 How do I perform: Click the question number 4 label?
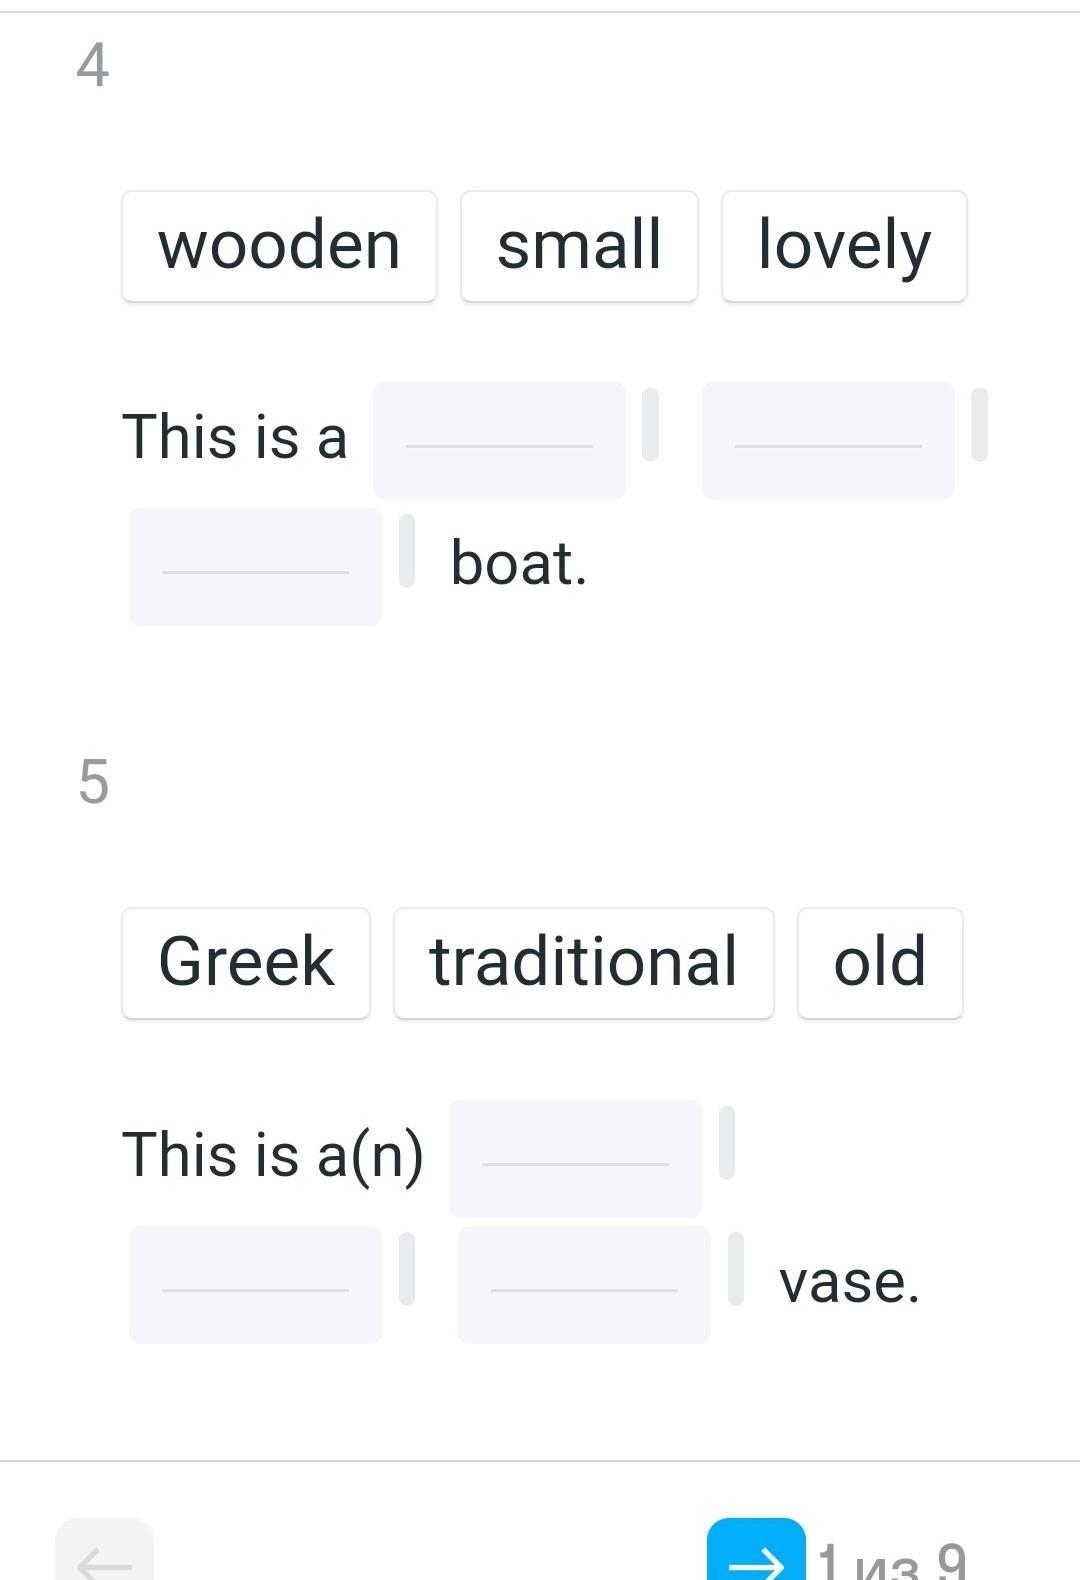(x=93, y=67)
